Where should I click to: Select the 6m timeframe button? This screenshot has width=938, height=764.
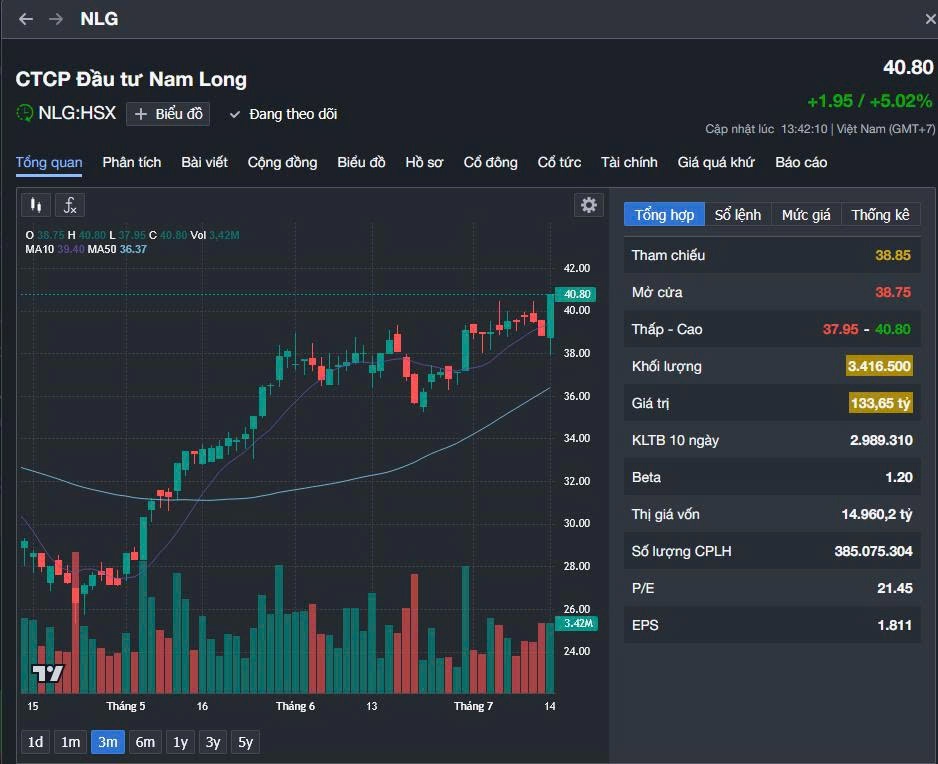point(144,742)
